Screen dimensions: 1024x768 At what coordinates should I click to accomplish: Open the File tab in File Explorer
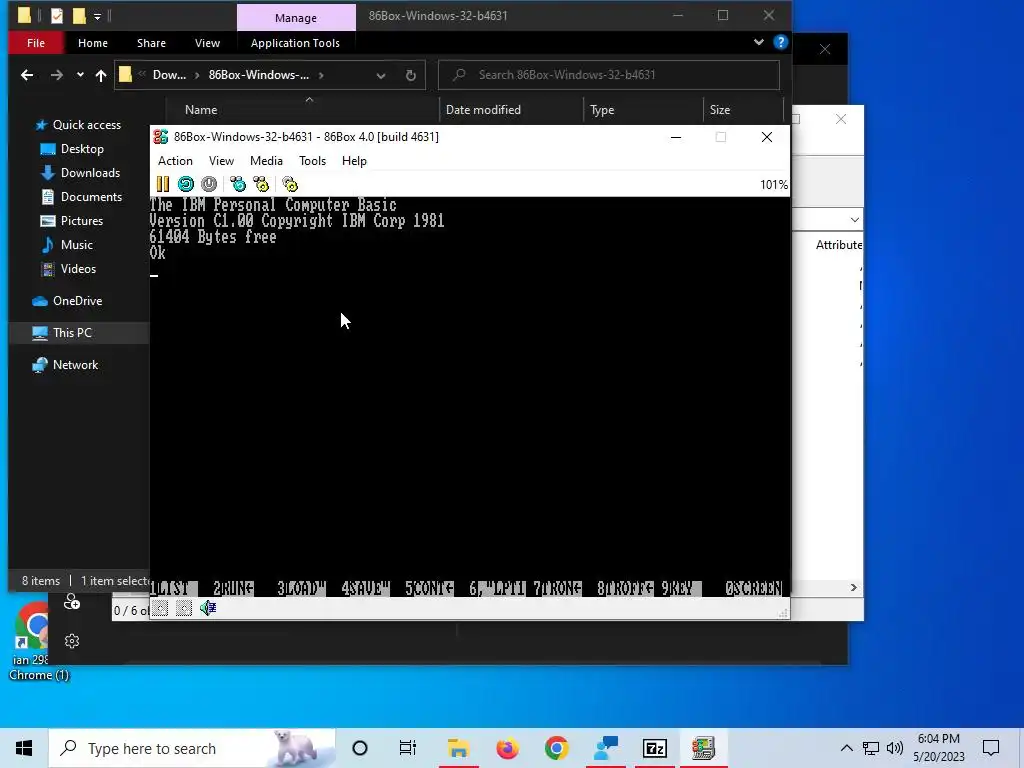(x=36, y=43)
